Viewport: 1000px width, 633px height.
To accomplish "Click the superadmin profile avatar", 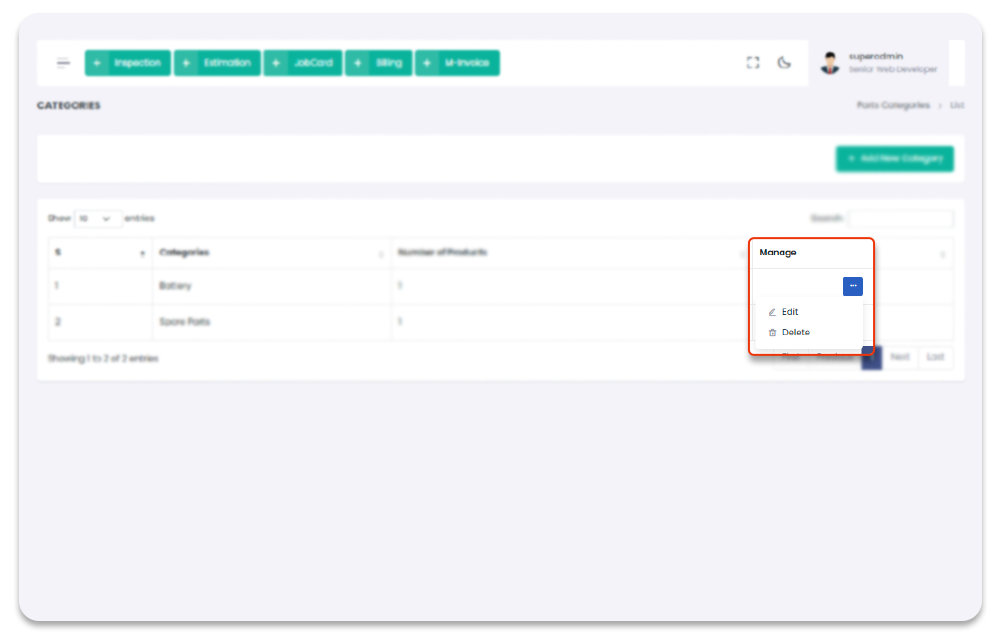I will click(830, 63).
